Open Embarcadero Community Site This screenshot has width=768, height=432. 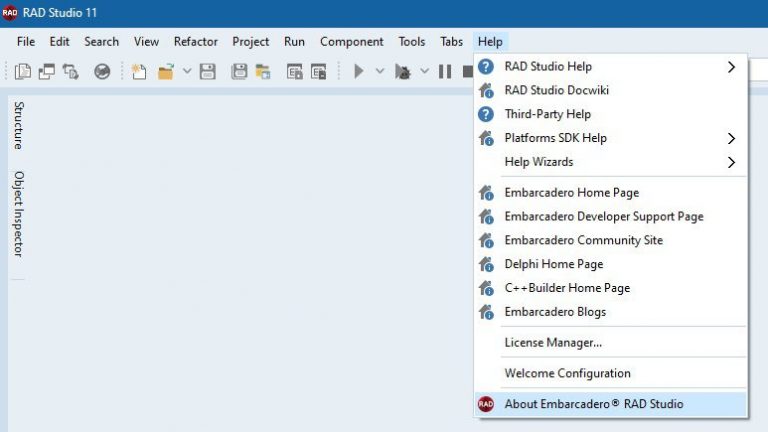pos(611,240)
